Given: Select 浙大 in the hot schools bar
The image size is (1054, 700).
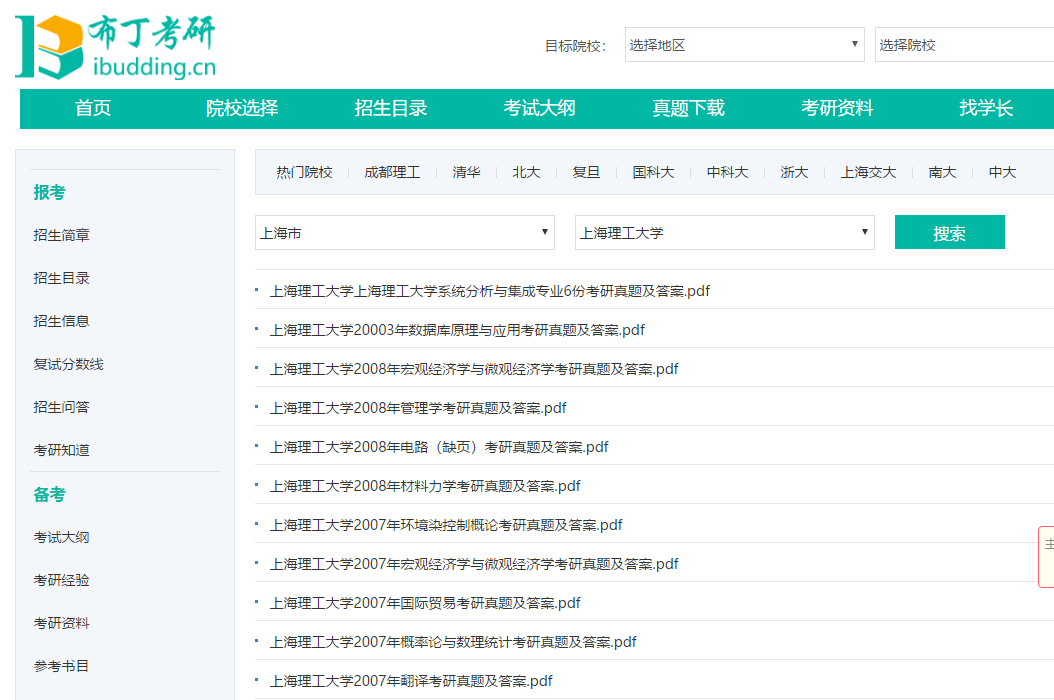Looking at the screenshot, I should pos(795,172).
